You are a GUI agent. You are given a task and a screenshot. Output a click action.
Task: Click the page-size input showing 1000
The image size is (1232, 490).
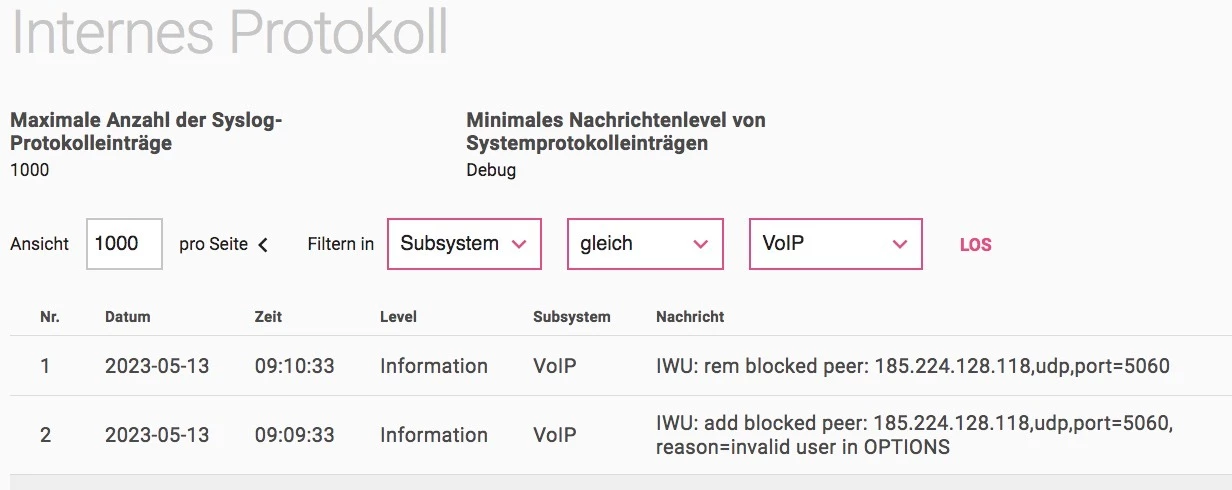tap(124, 244)
